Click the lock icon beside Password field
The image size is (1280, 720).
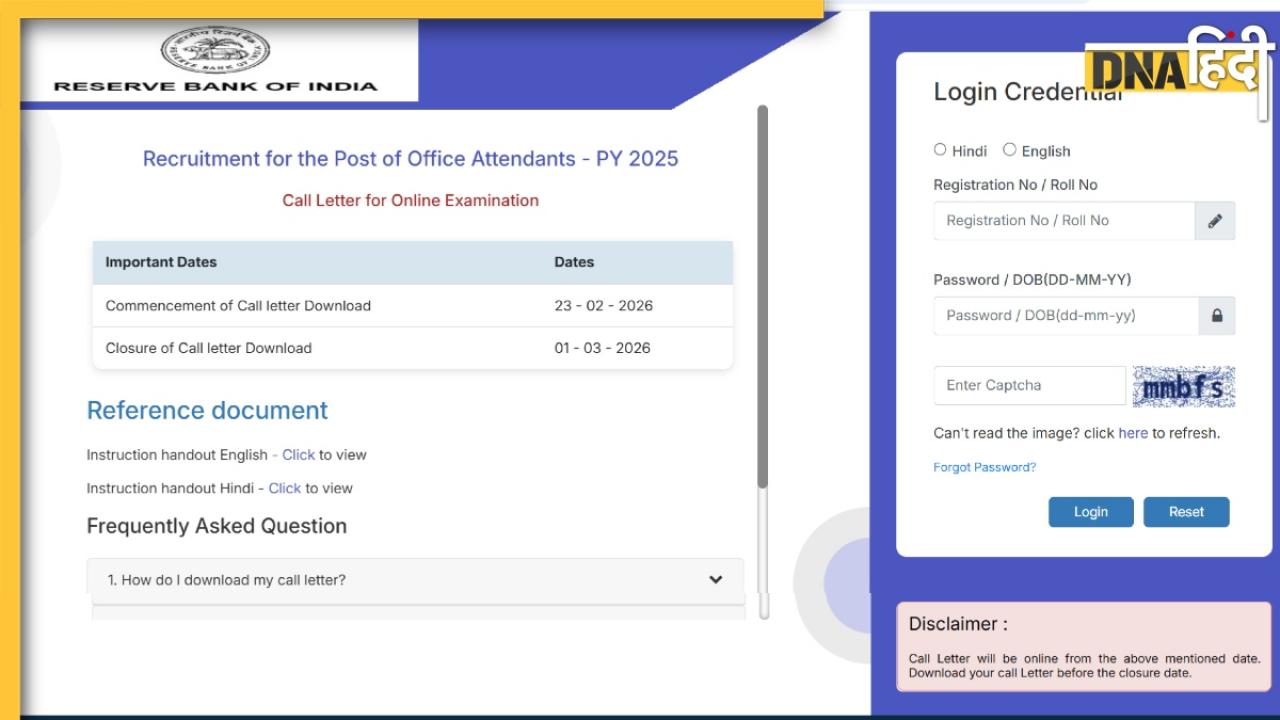[1217, 316]
